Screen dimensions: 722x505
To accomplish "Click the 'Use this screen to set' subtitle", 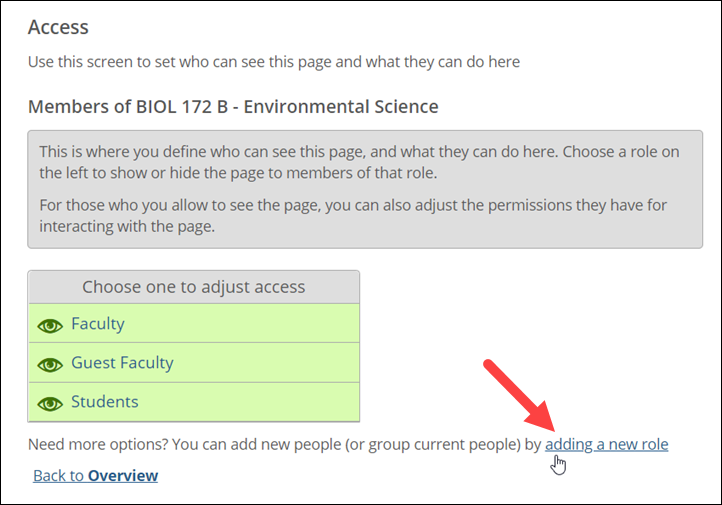I will click(274, 62).
